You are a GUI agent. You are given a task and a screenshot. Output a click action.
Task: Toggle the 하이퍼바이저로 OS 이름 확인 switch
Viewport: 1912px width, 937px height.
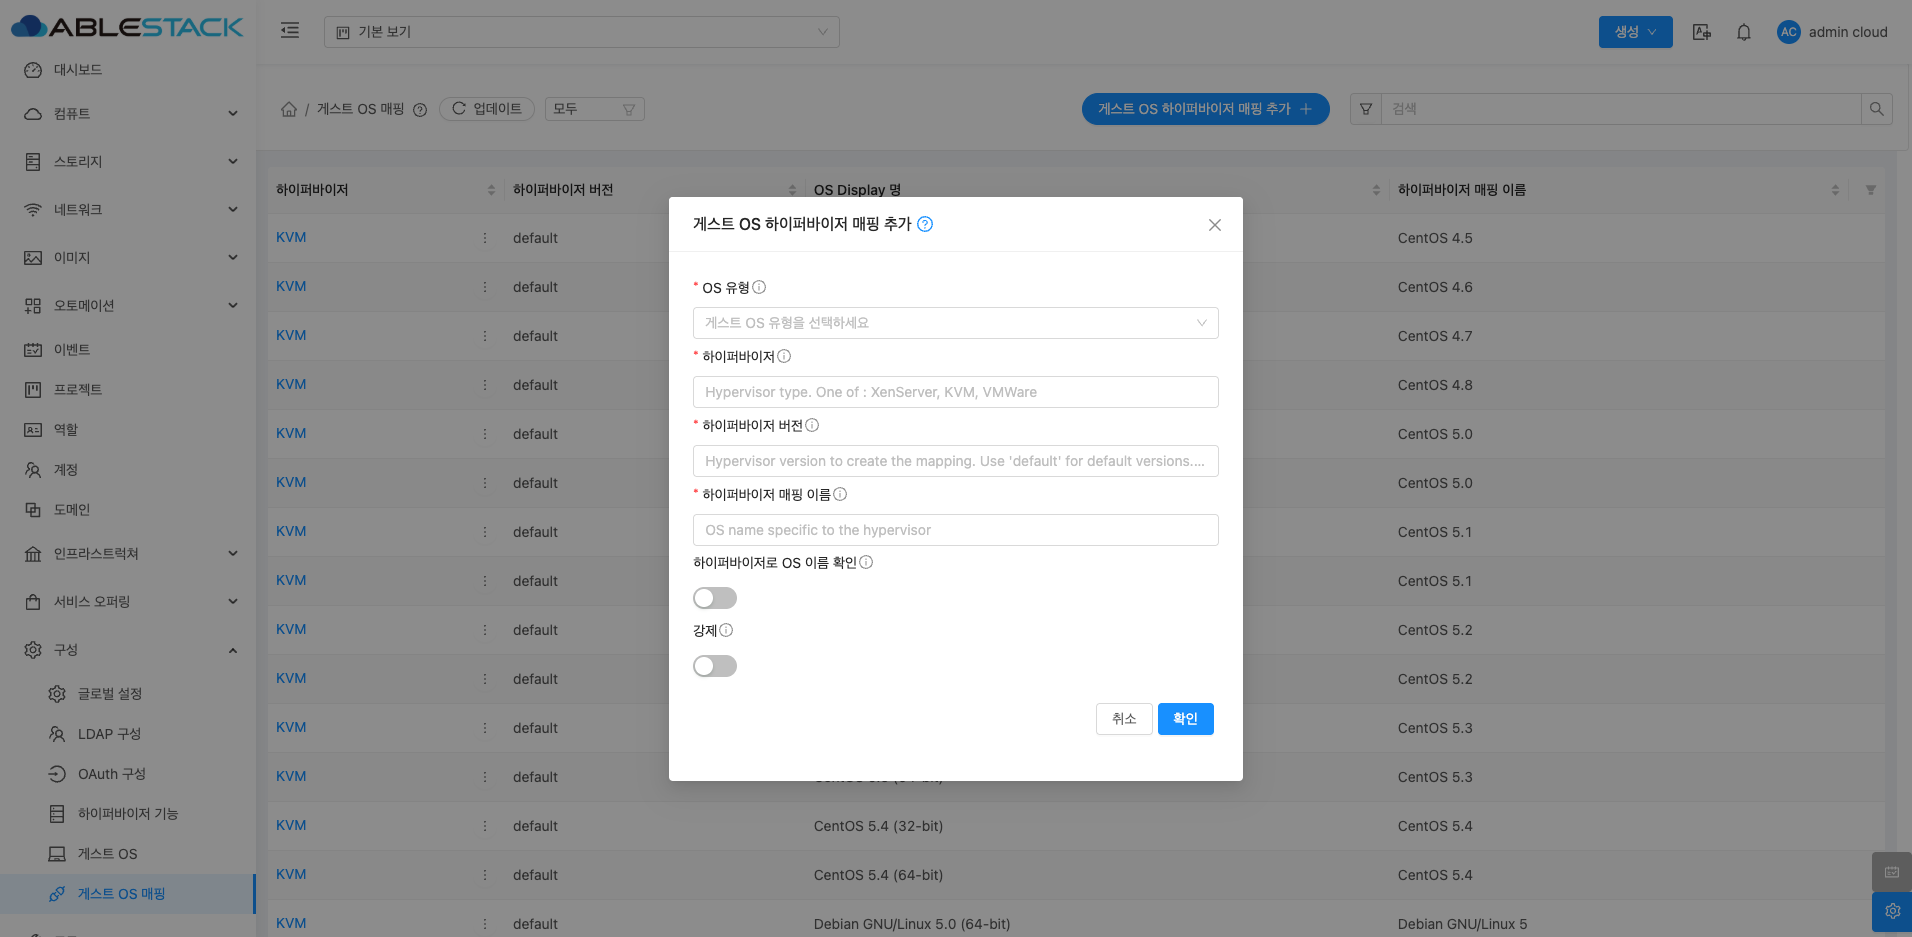[714, 598]
